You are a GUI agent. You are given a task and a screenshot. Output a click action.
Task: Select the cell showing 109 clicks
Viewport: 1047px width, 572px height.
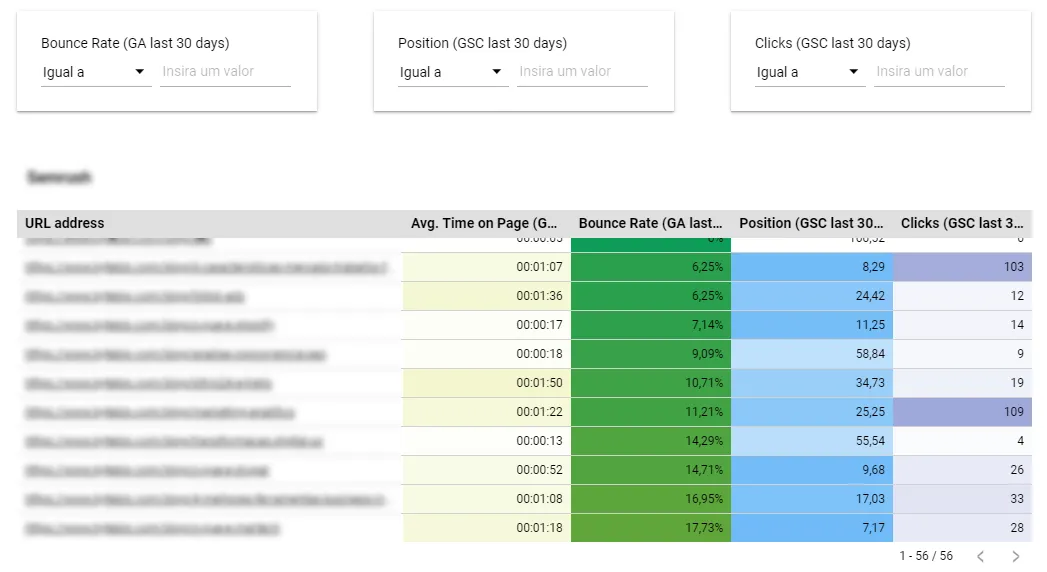(962, 412)
